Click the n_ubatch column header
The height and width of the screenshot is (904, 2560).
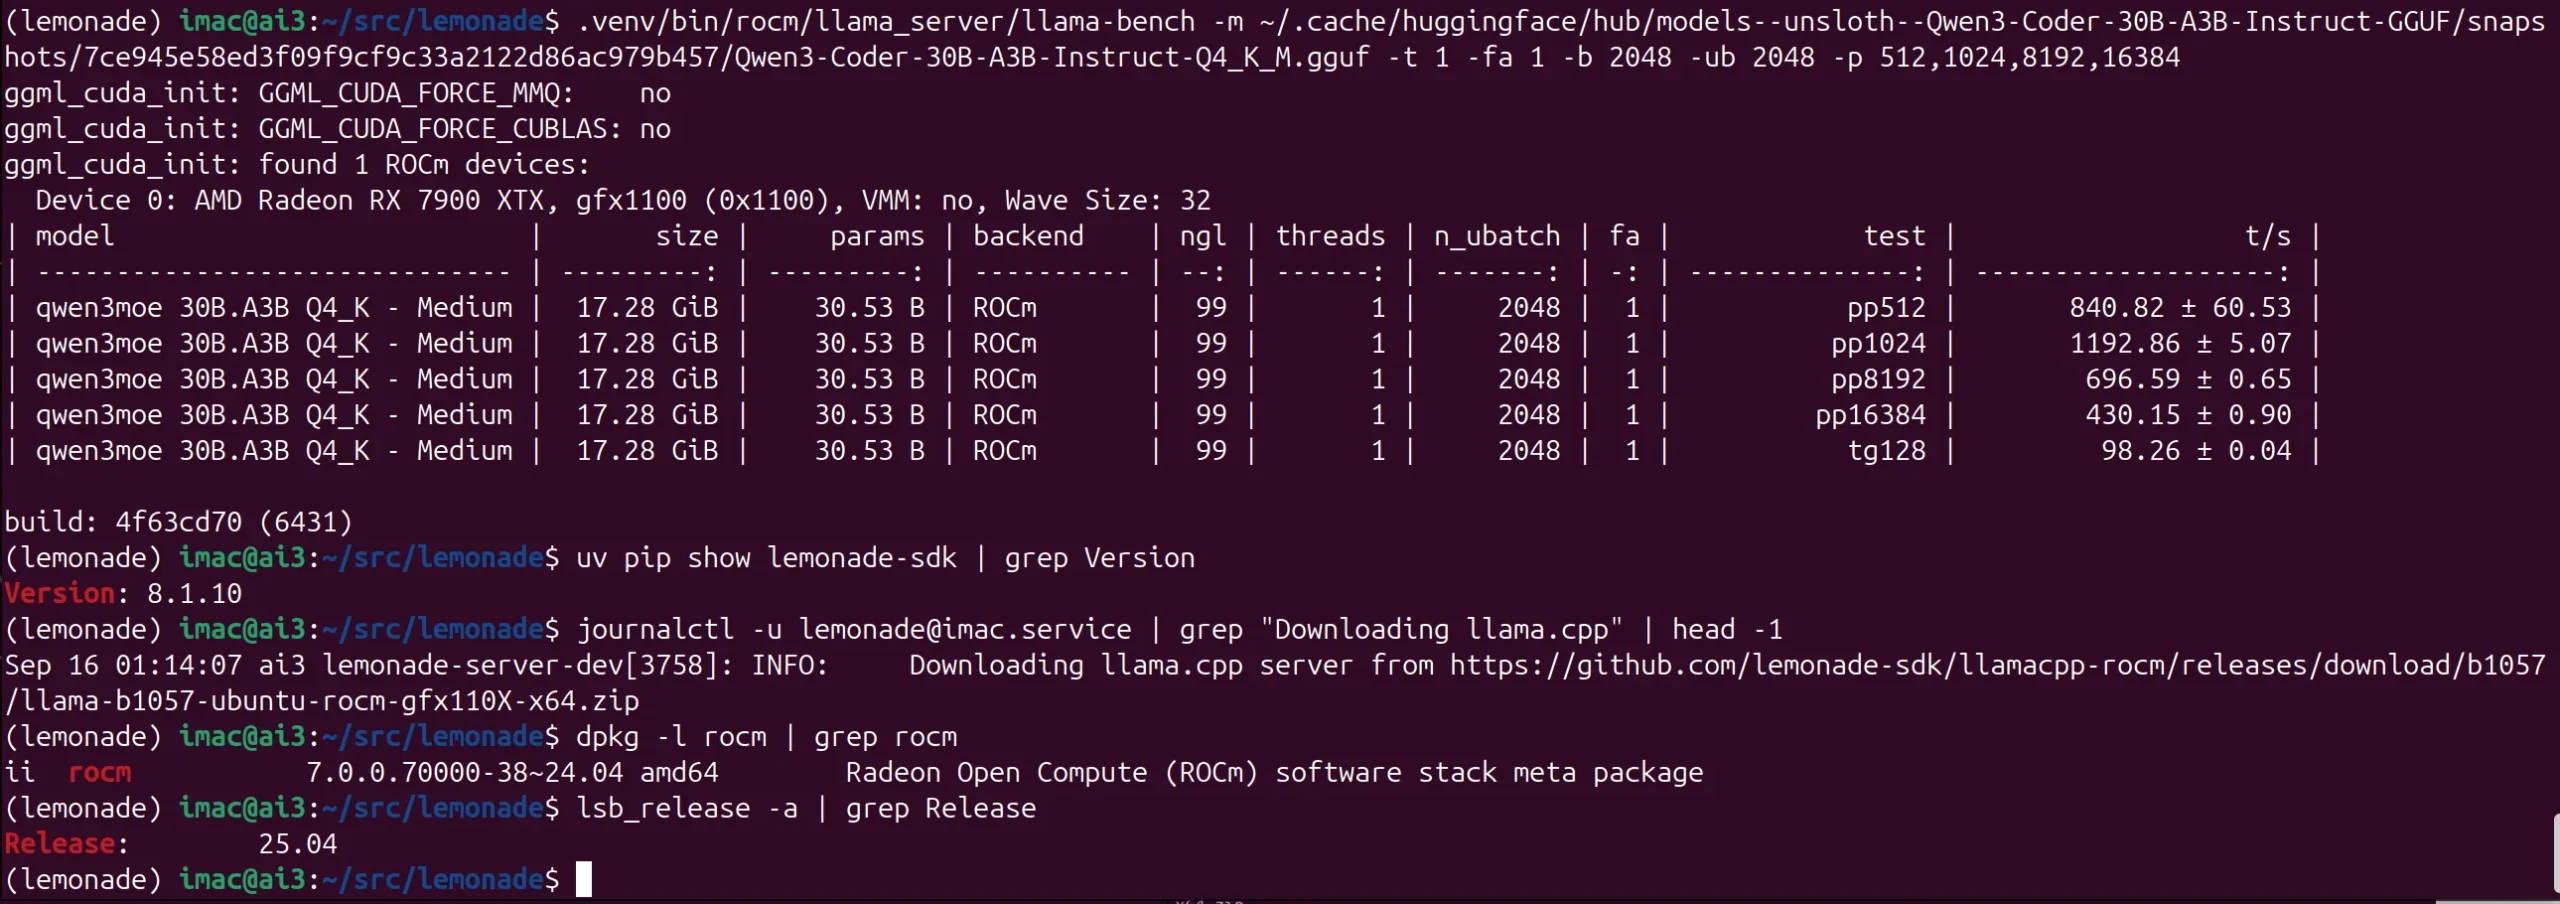click(x=1496, y=237)
